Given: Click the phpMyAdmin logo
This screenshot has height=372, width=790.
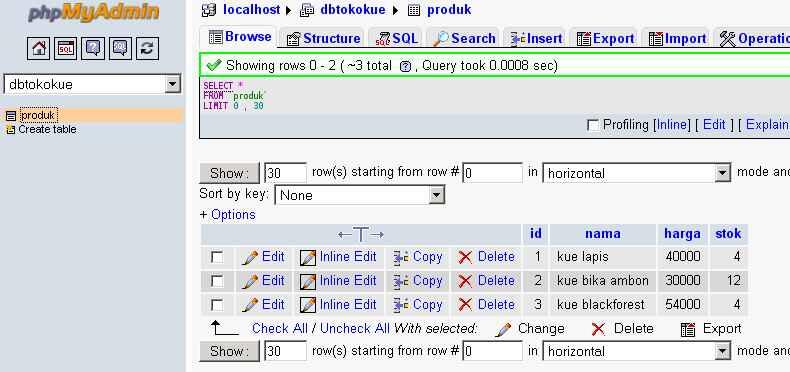Looking at the screenshot, I should pos(94,13).
